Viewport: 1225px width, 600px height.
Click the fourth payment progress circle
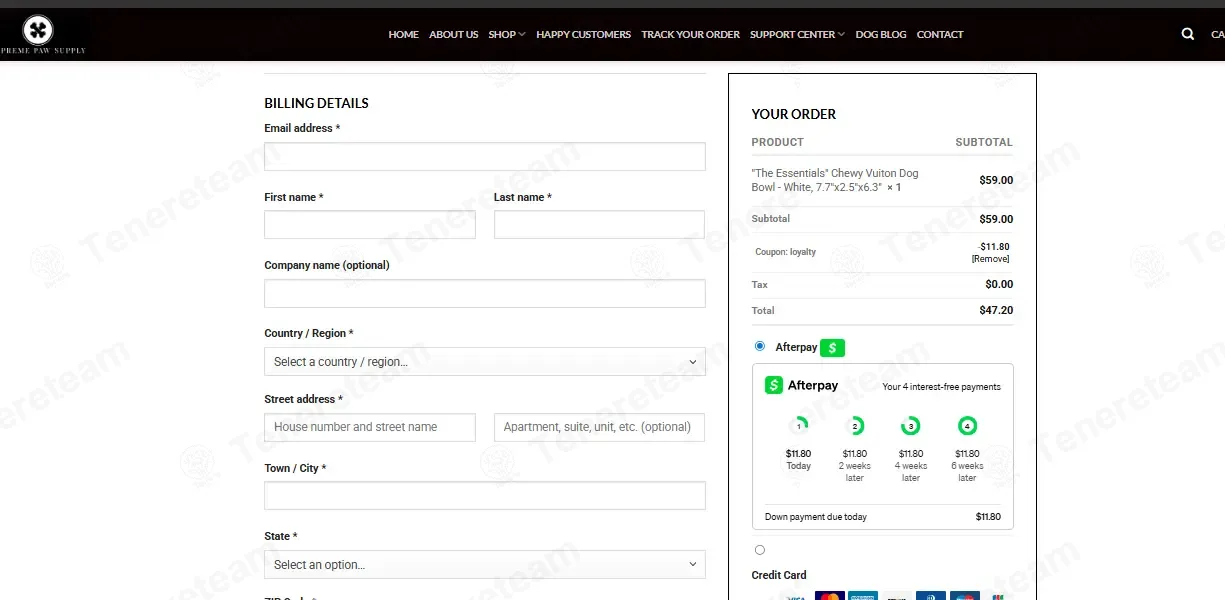967,426
